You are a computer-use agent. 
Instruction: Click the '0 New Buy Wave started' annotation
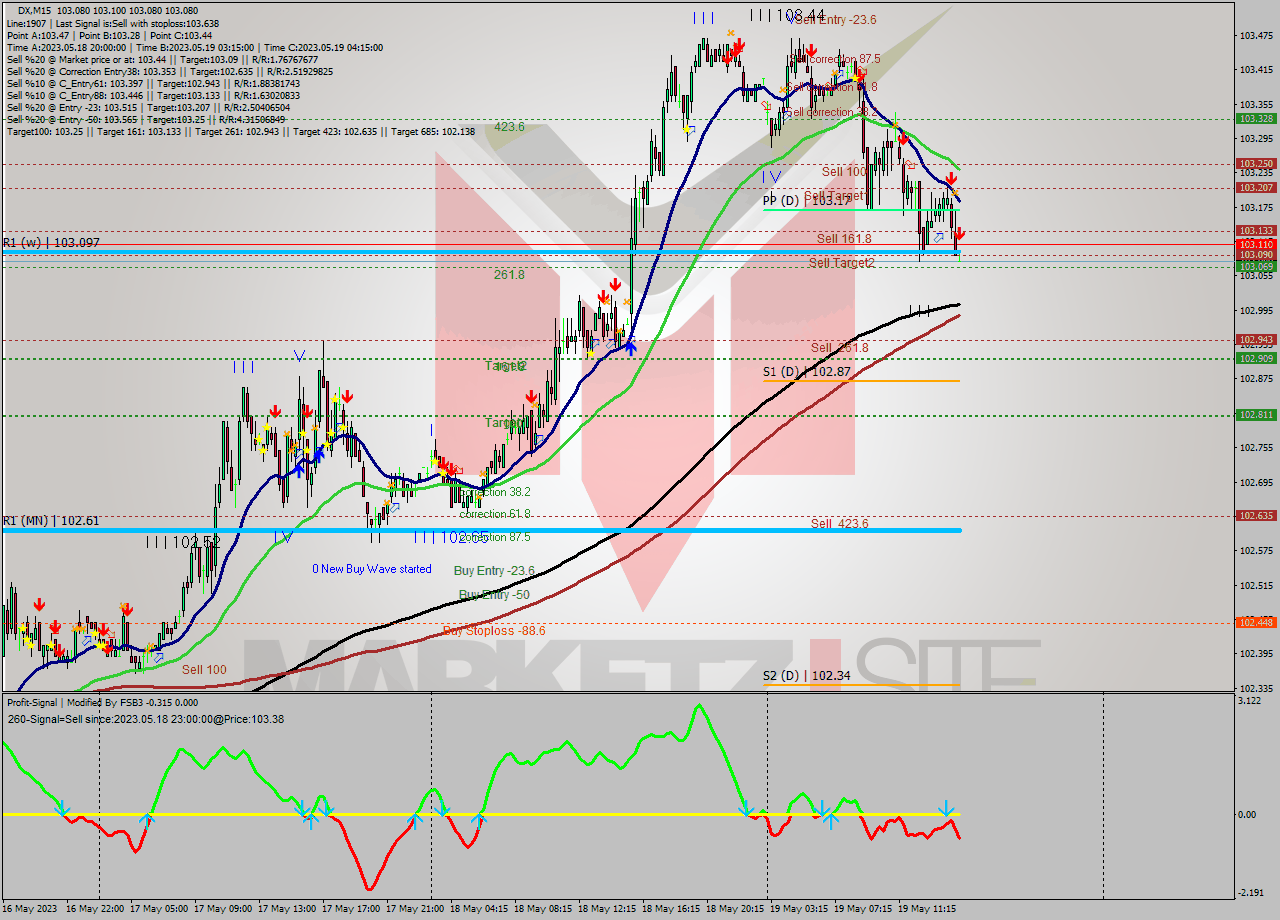coord(372,569)
